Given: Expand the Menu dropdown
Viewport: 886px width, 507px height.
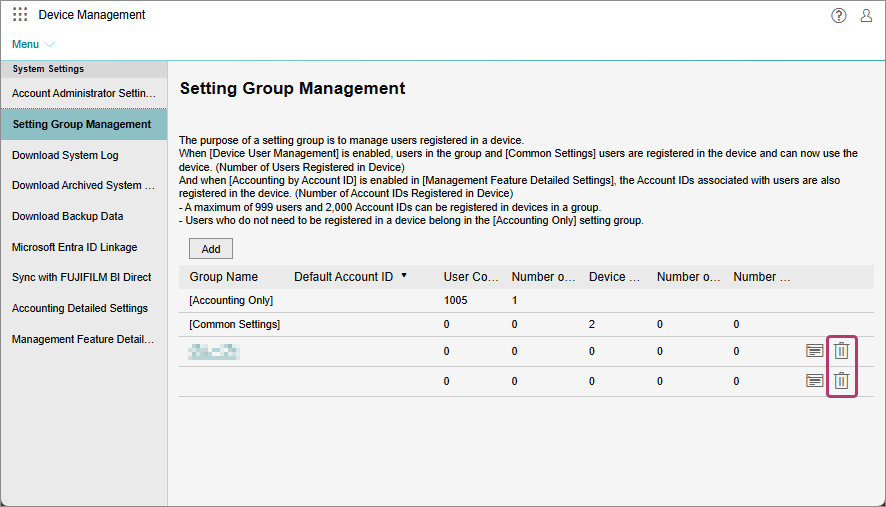Looking at the screenshot, I should [x=33, y=44].
